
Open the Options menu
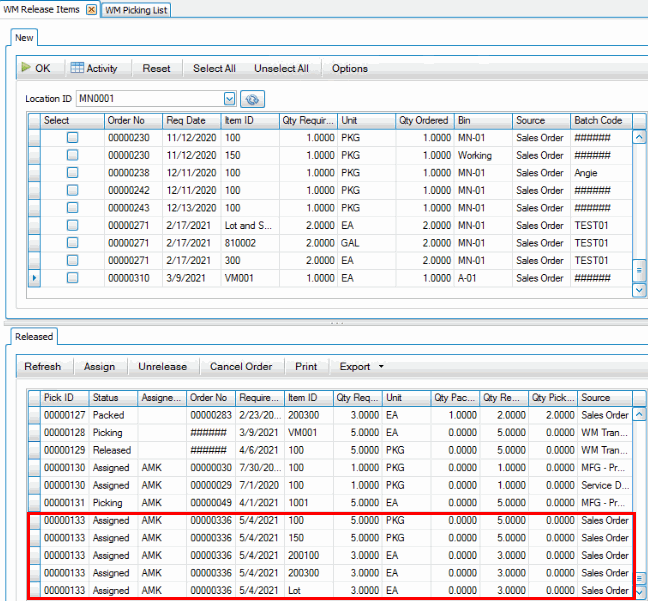[350, 69]
